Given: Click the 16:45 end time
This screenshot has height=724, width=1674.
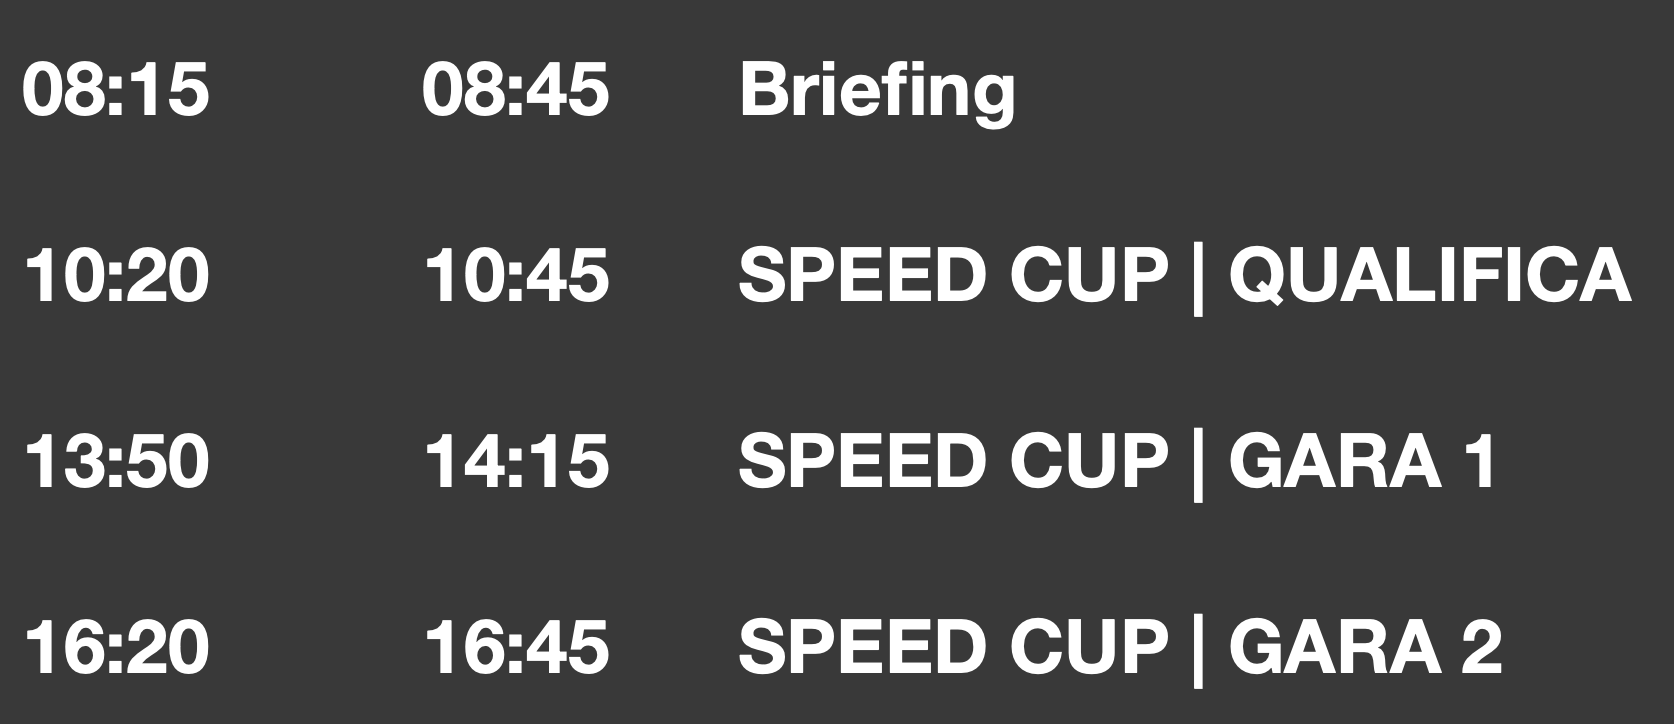Looking at the screenshot, I should point(516,646).
